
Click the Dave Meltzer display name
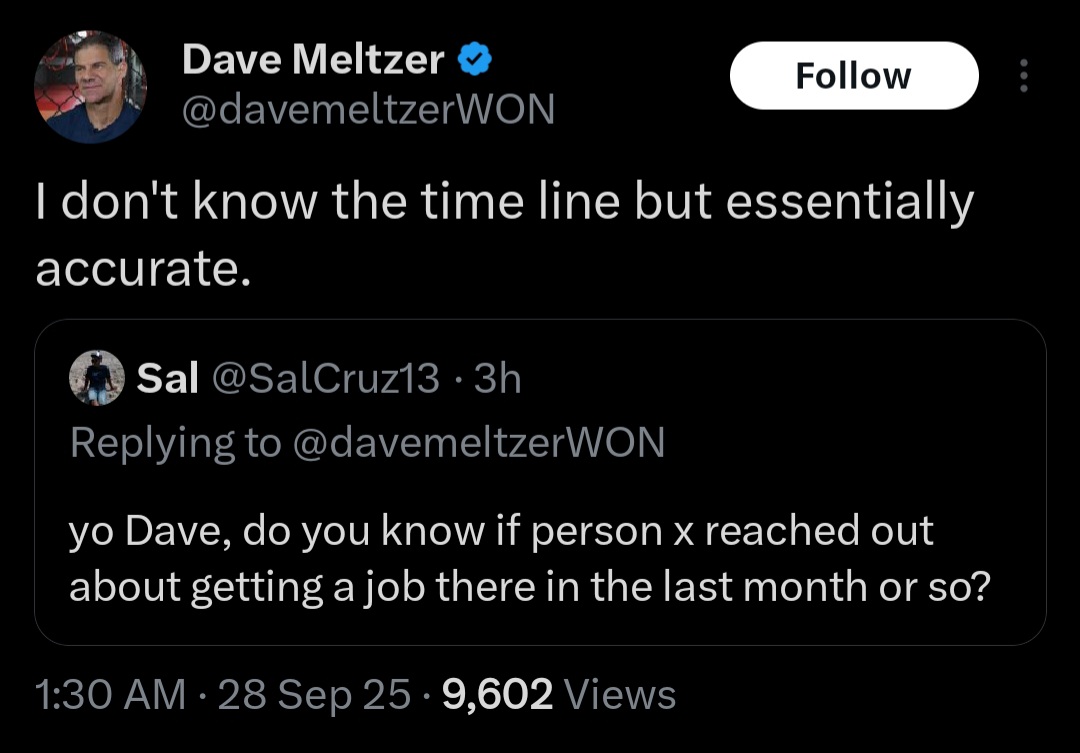point(313,61)
